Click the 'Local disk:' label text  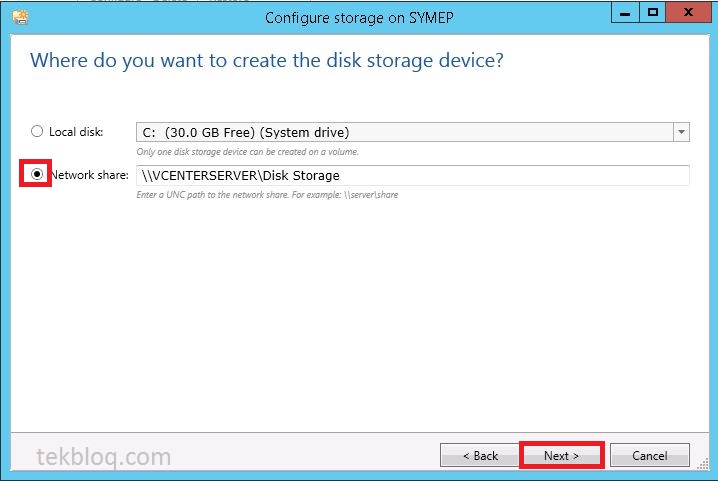pos(76,132)
